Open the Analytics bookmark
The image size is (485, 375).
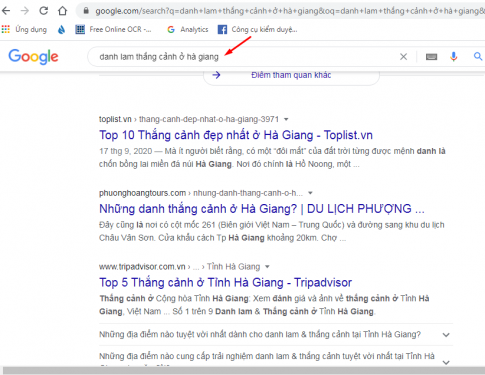pyautogui.click(x=188, y=30)
